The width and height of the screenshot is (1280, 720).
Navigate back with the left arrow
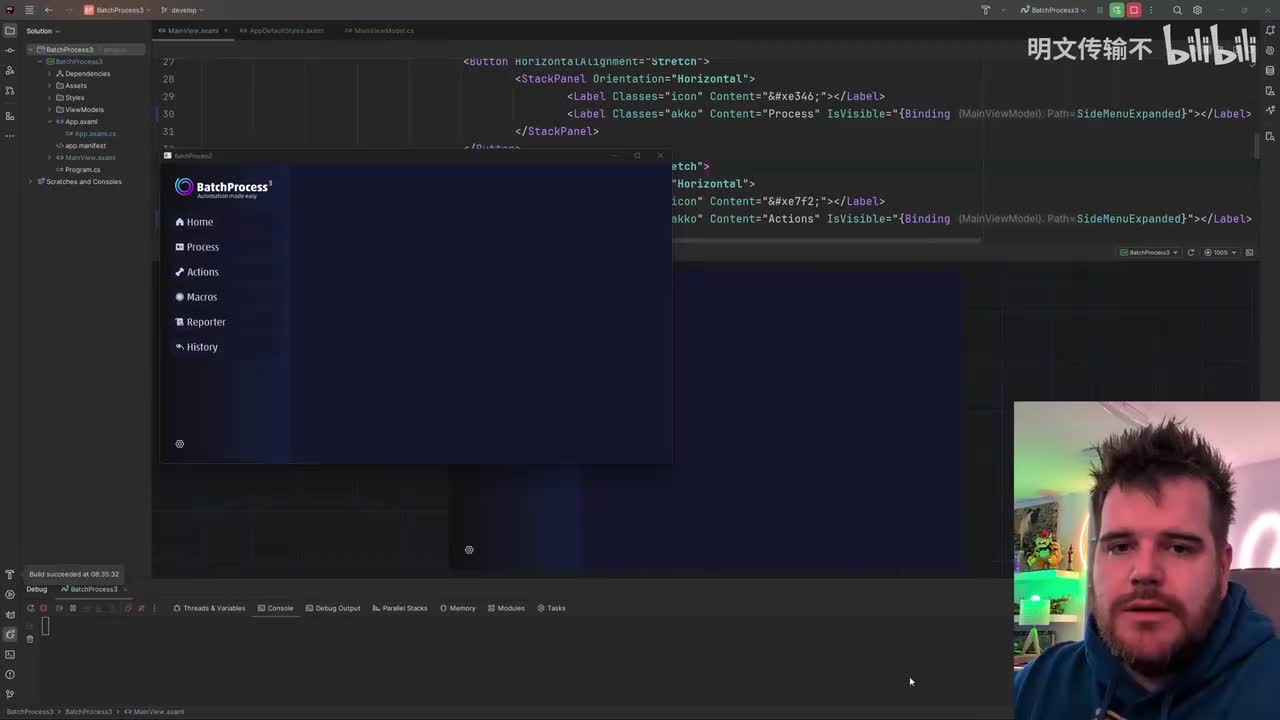[49, 10]
